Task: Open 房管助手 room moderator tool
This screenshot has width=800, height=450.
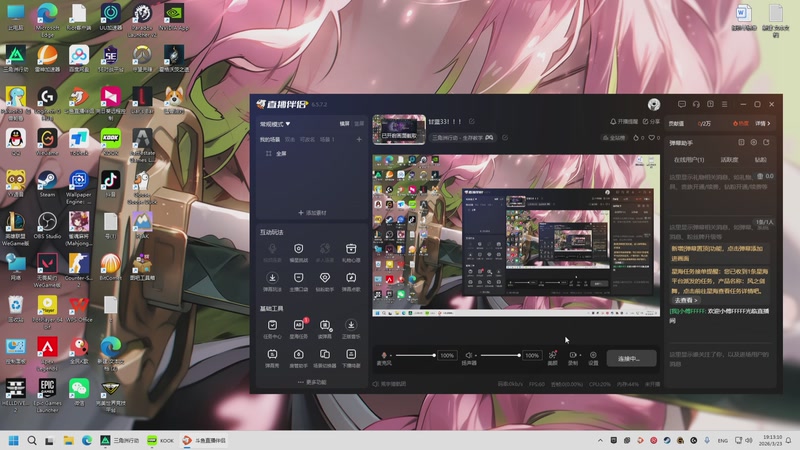Action: click(x=298, y=358)
